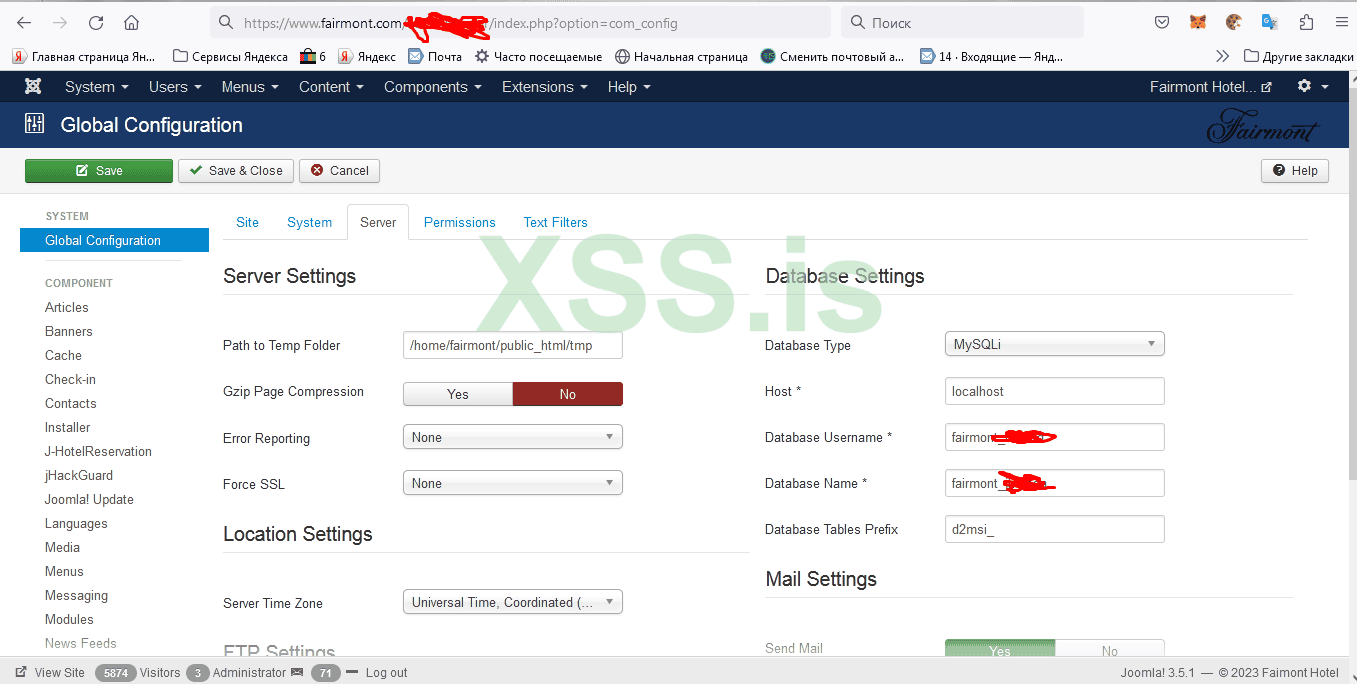Click the Database Tables Prefix field

[1055, 529]
